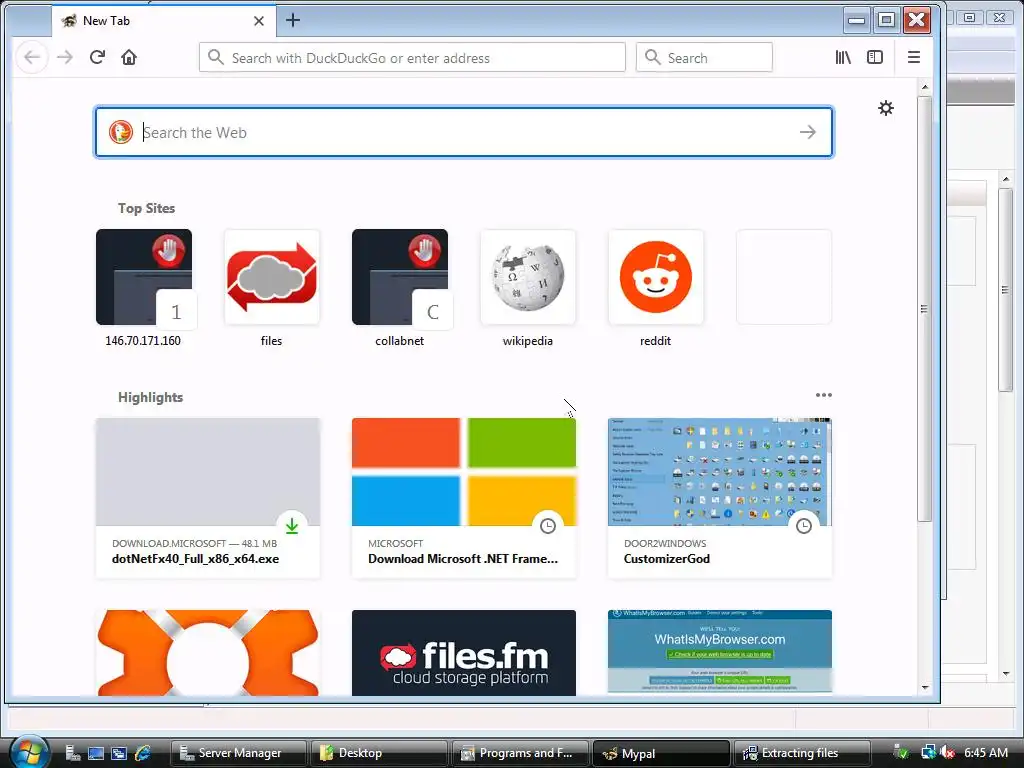The image size is (1024, 768).
Task: Submit the web search with the arrow button
Action: (x=808, y=132)
